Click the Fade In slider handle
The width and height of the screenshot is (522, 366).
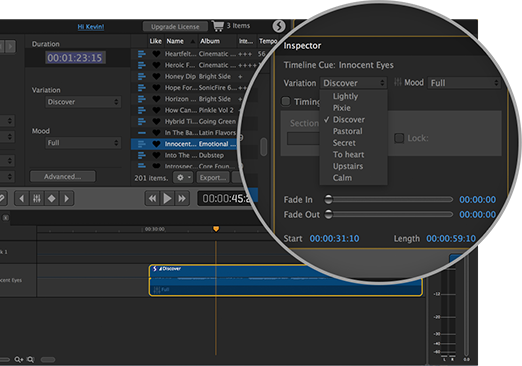[328, 199]
